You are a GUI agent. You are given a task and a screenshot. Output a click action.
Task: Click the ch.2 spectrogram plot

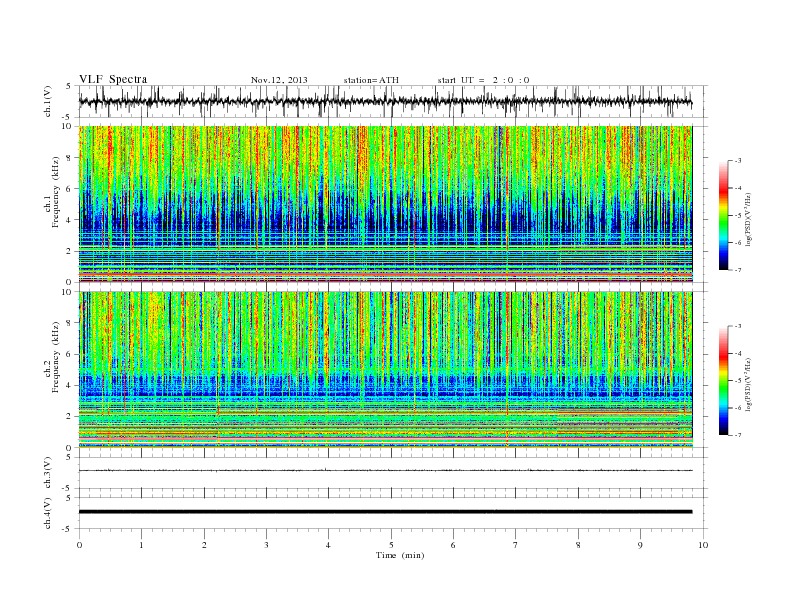point(385,370)
